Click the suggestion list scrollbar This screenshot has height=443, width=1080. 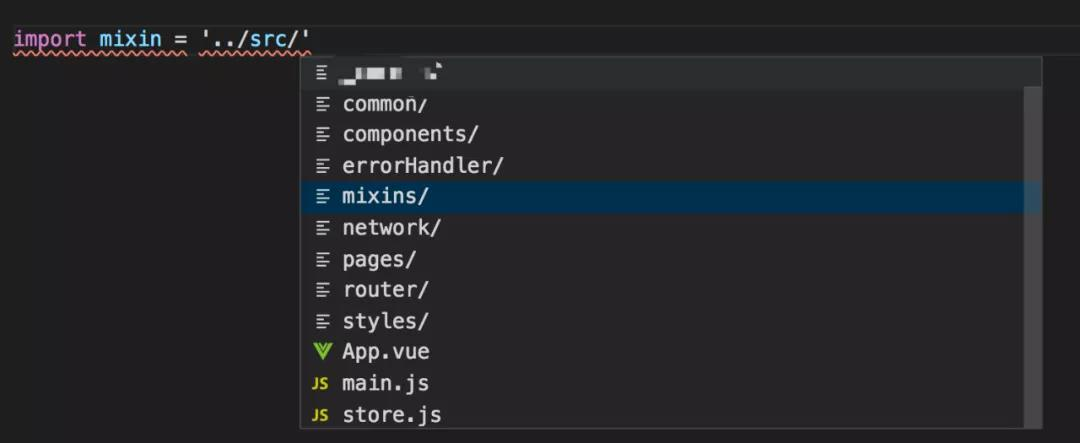pos(1032,256)
